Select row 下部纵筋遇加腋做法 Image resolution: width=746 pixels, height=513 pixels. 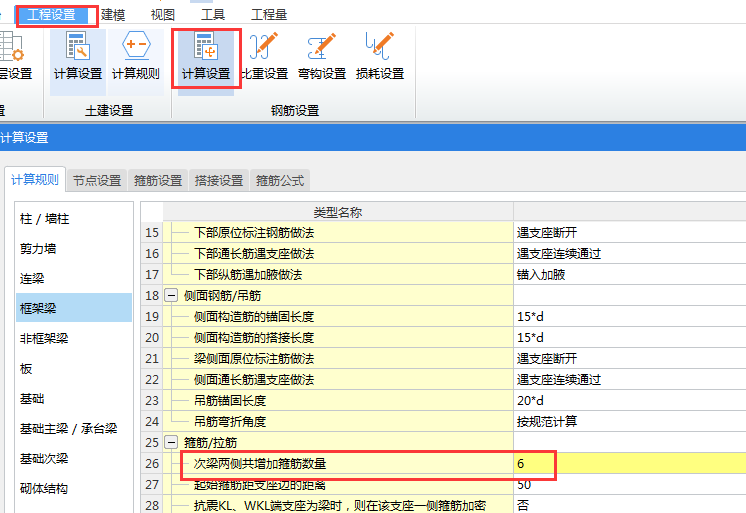(x=338, y=275)
